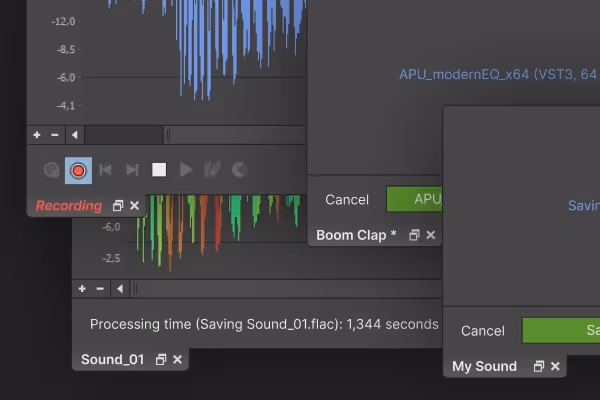Viewport: 600px width, 400px height.
Task: Click the green APU progress bar
Action: pyautogui.click(x=414, y=199)
